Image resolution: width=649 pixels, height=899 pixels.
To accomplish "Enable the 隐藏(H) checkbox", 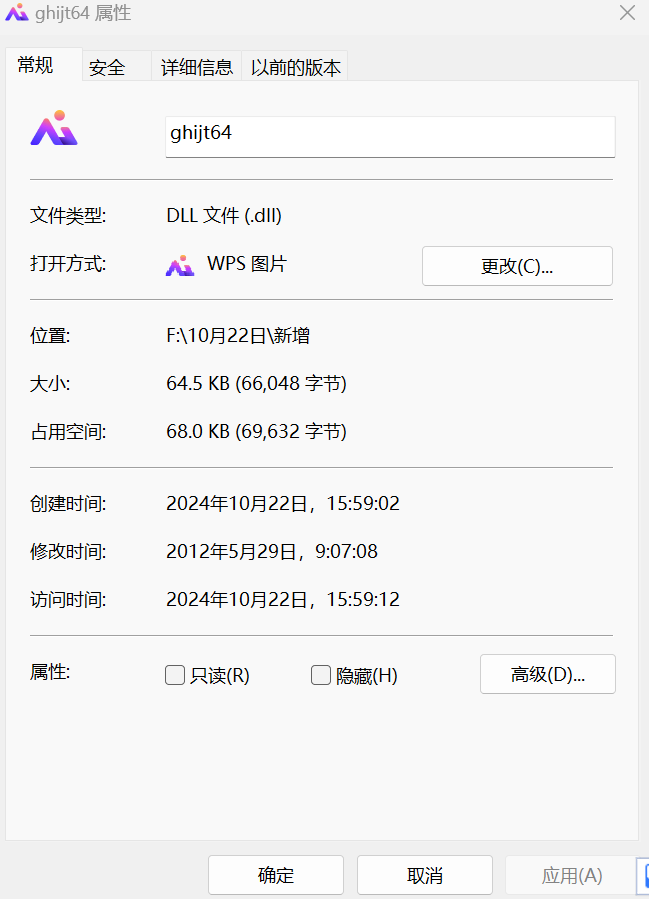I will point(320,675).
